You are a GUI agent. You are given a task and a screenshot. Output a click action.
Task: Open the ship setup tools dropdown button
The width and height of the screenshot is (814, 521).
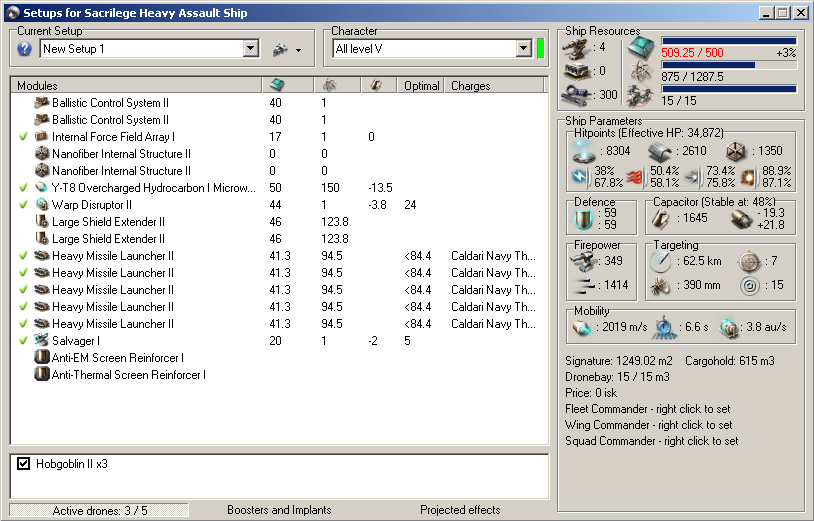286,49
